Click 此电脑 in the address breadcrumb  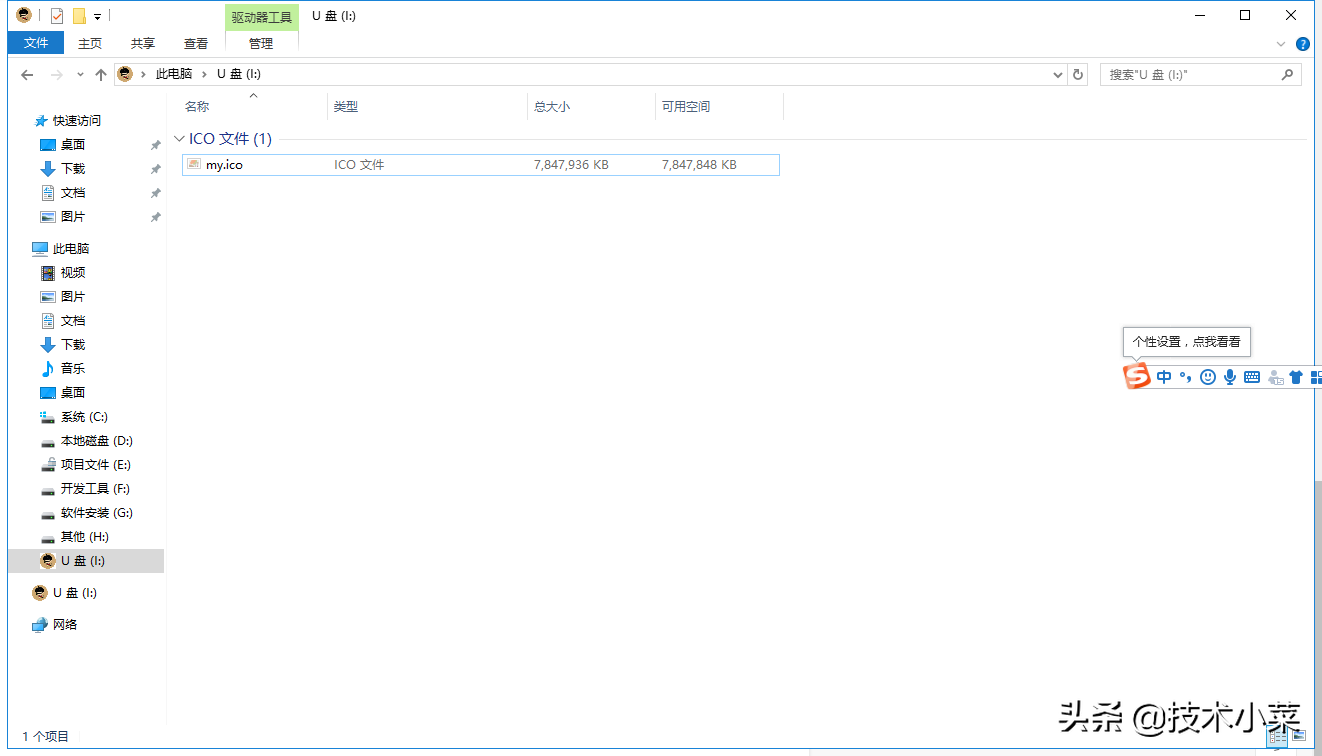pos(174,74)
